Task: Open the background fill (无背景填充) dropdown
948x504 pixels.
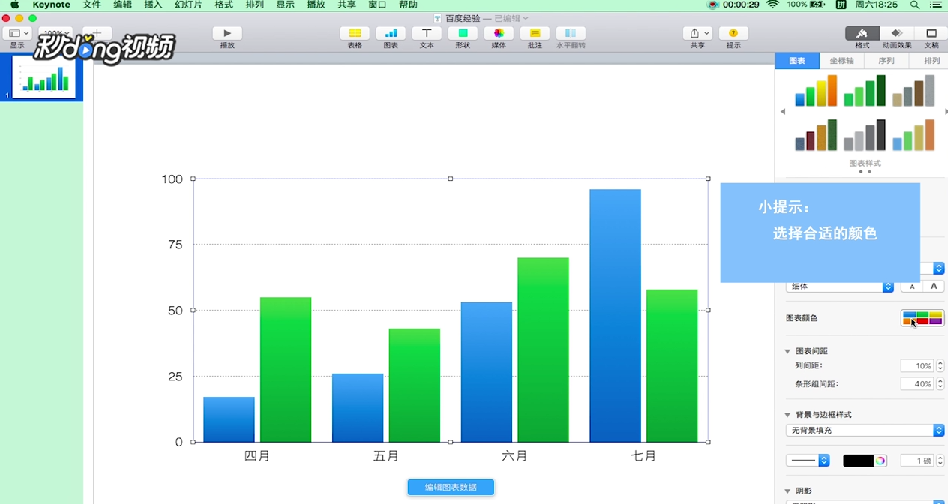Action: [x=865, y=430]
